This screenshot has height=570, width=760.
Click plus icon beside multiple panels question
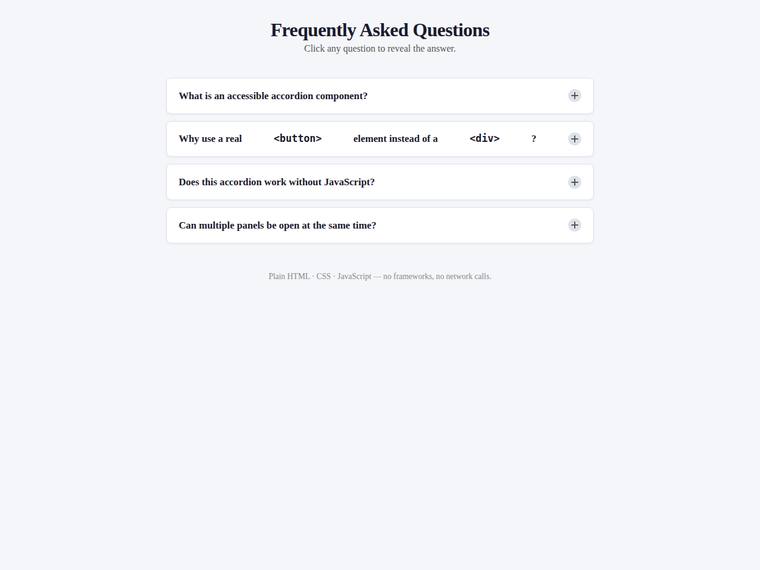coord(574,225)
